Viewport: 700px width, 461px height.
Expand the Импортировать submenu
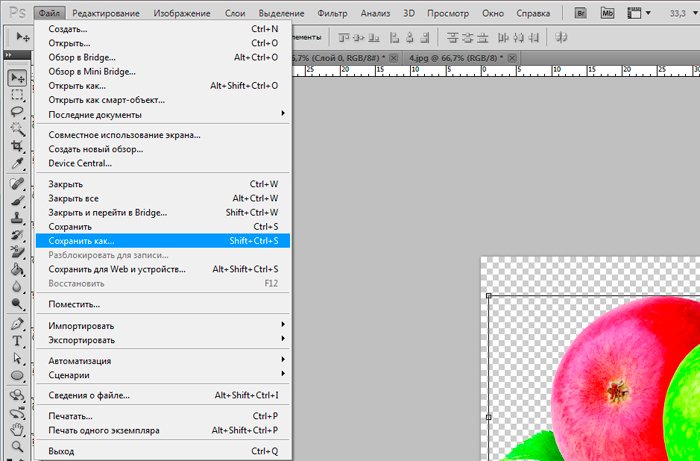point(160,325)
